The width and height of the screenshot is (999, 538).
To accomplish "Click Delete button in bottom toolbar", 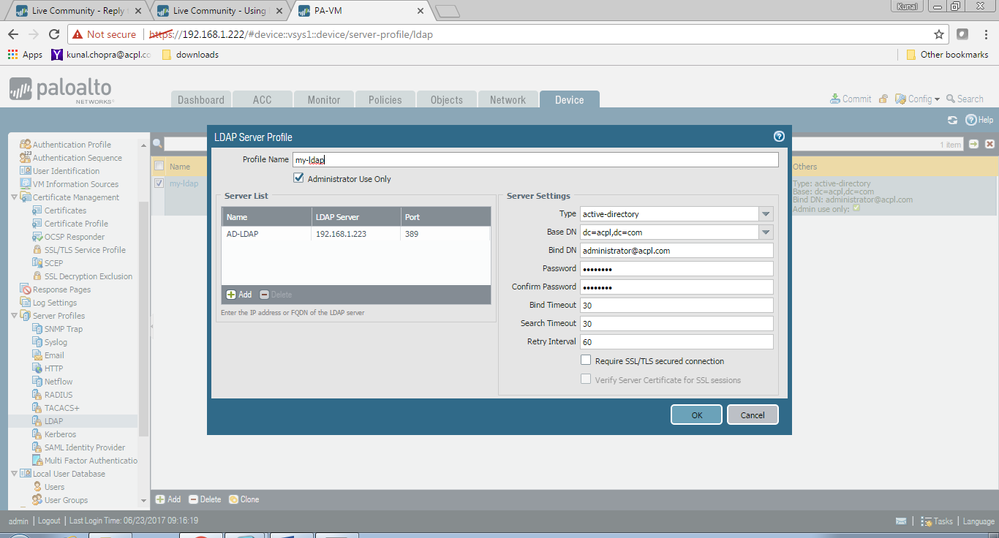I will (205, 499).
